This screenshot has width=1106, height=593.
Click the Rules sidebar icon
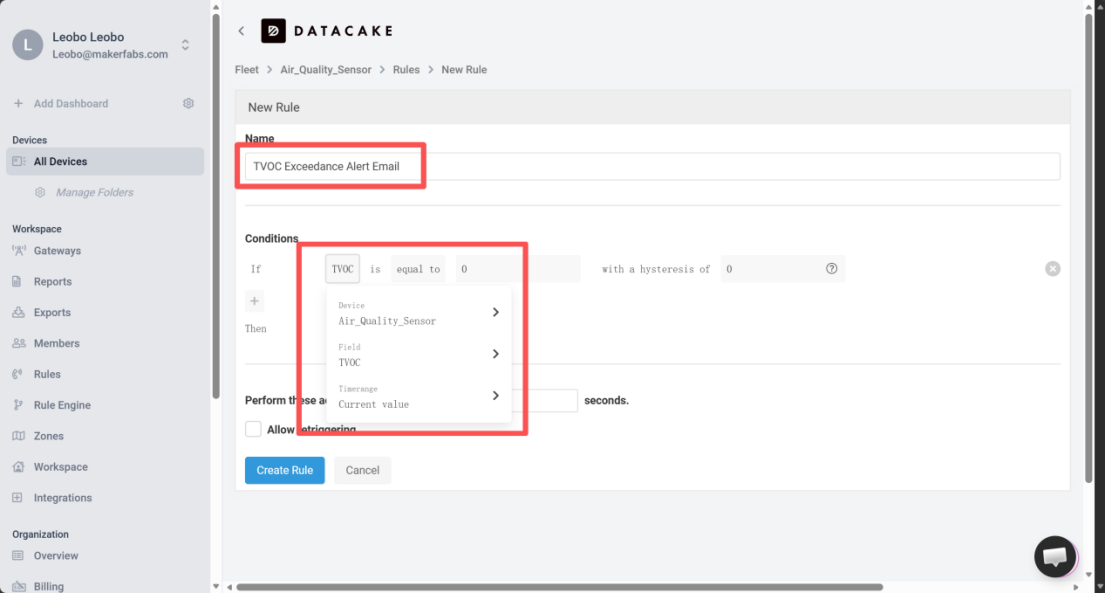tap(18, 374)
